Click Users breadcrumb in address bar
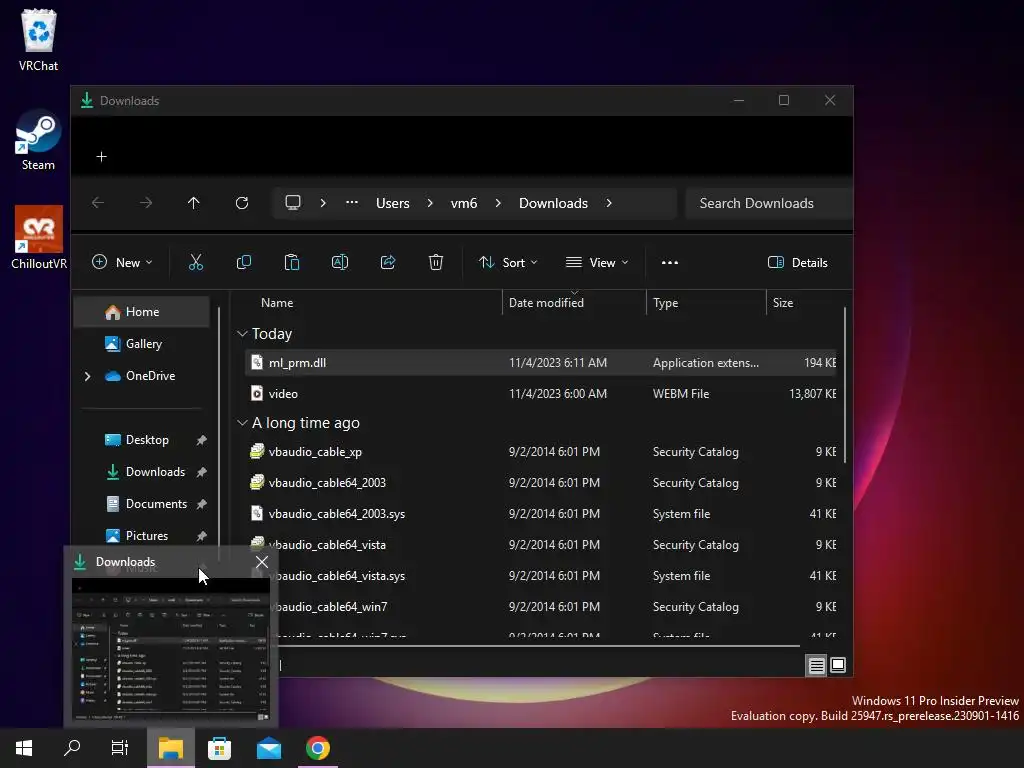The image size is (1024, 768). pos(392,203)
